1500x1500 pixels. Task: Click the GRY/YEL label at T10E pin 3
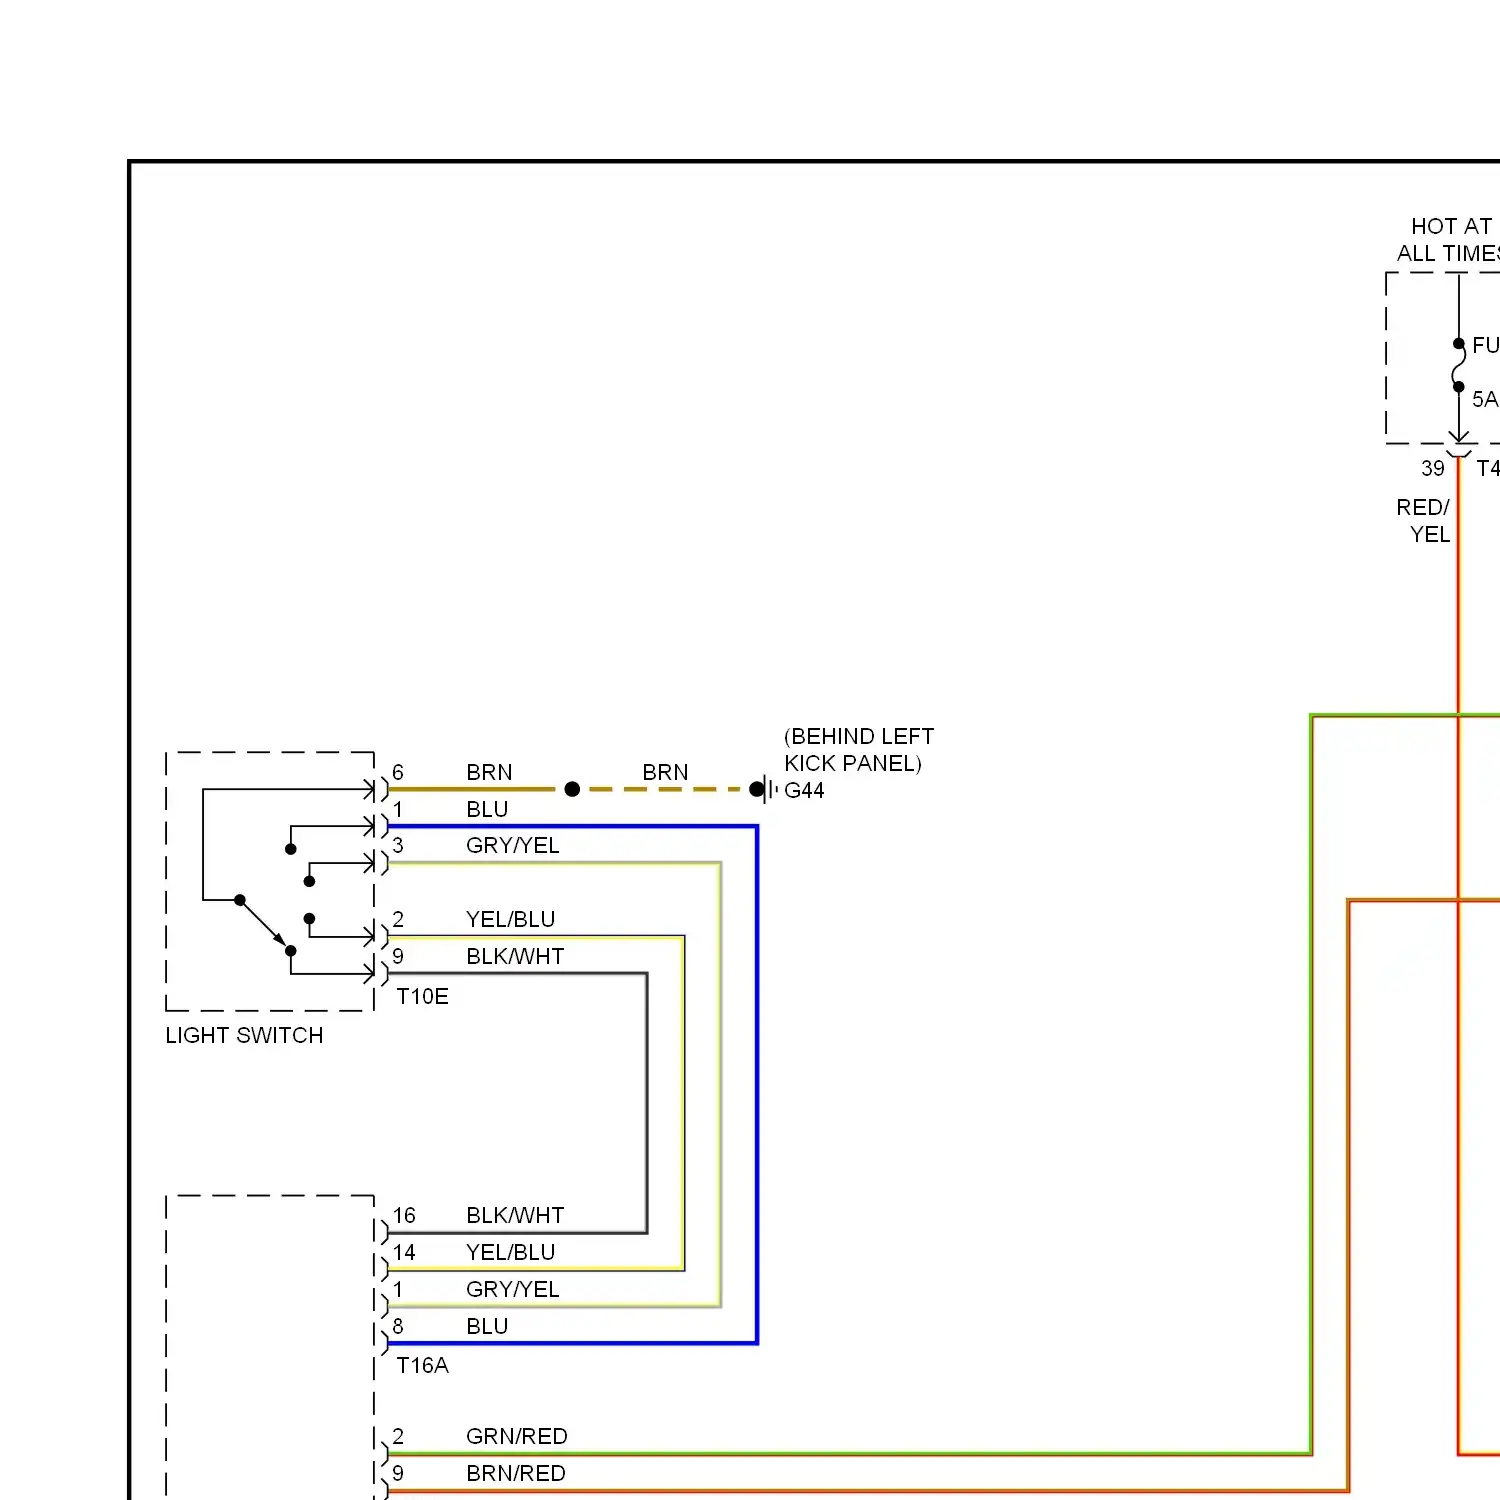coord(513,845)
